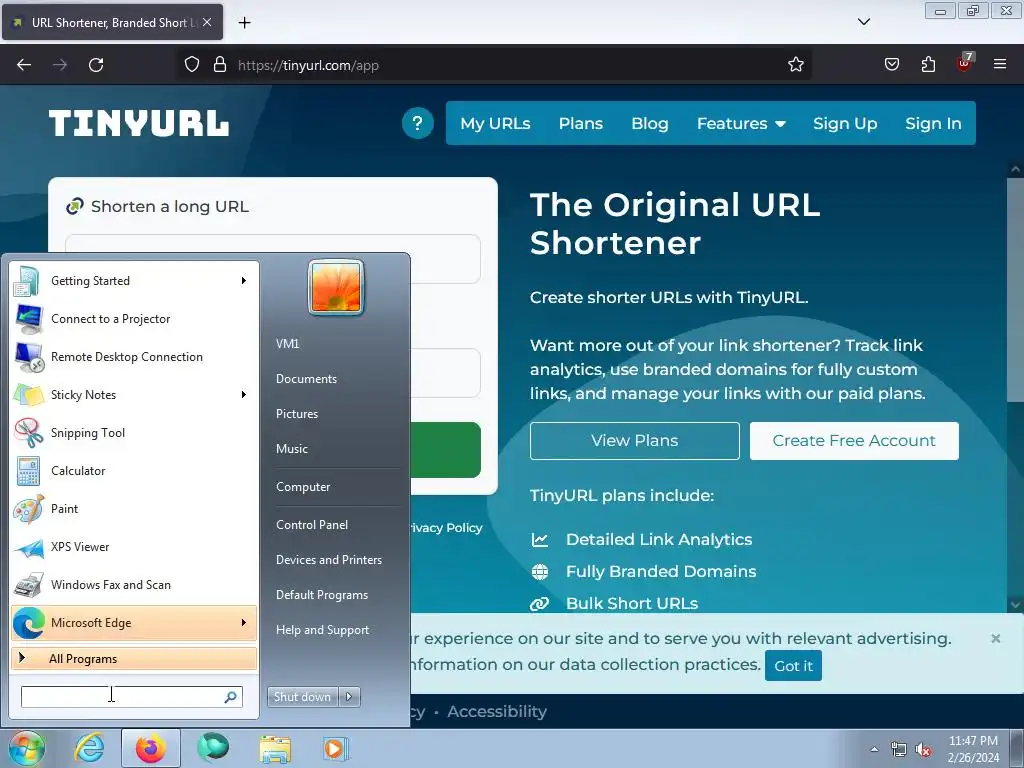The image size is (1024, 768).
Task: Click the list all tabs chevron
Action: click(863, 22)
